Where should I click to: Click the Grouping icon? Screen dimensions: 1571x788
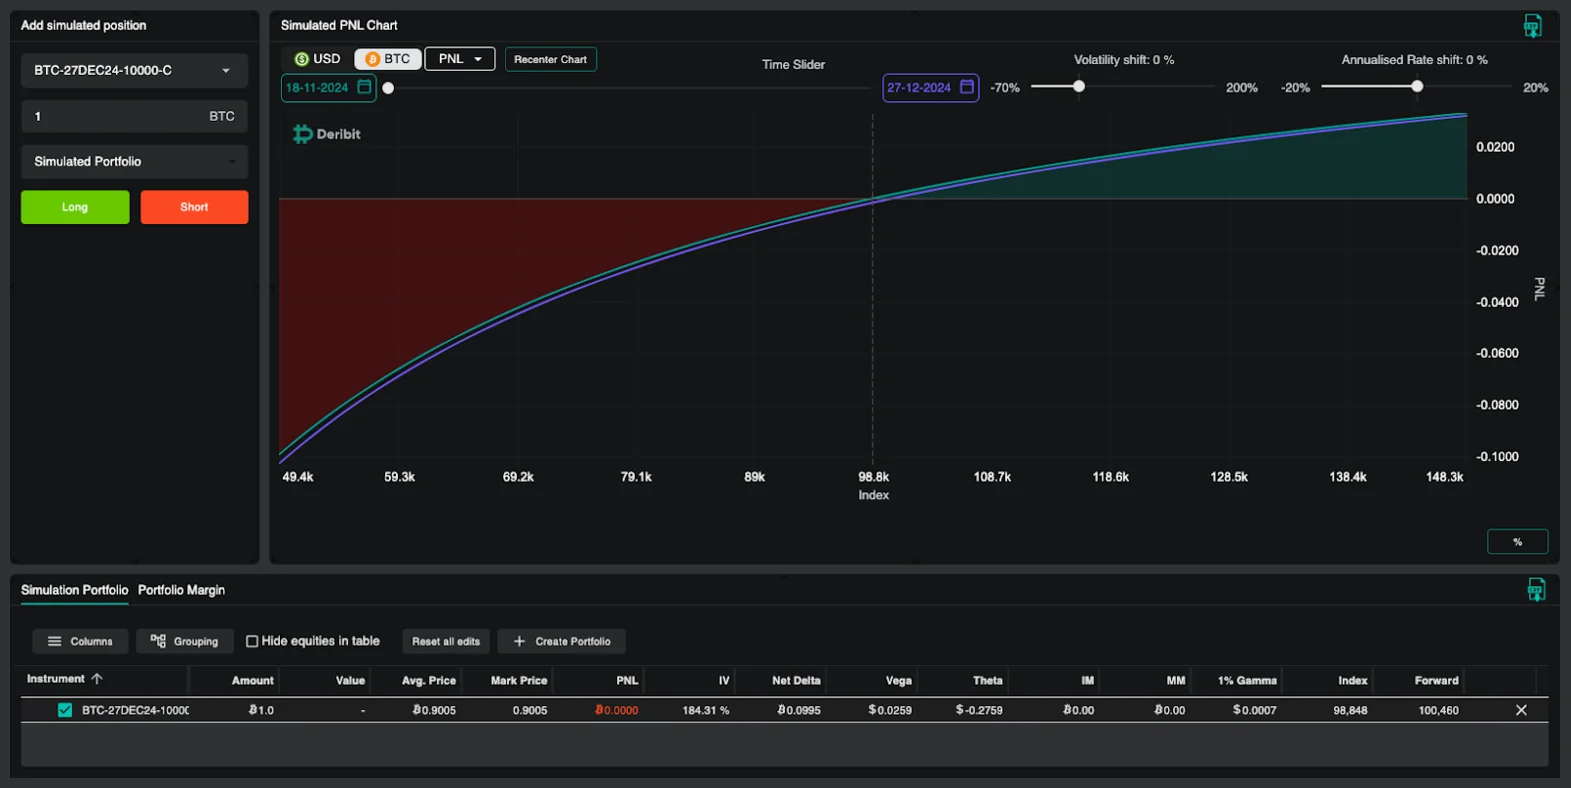point(158,641)
